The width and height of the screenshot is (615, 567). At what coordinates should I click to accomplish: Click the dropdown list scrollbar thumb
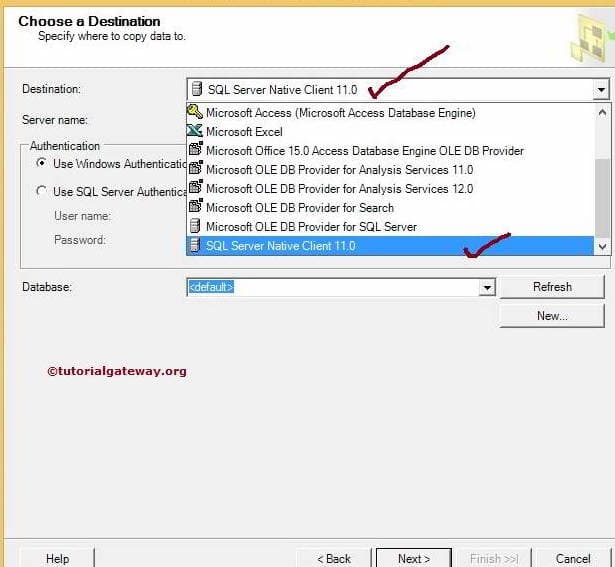[602, 198]
